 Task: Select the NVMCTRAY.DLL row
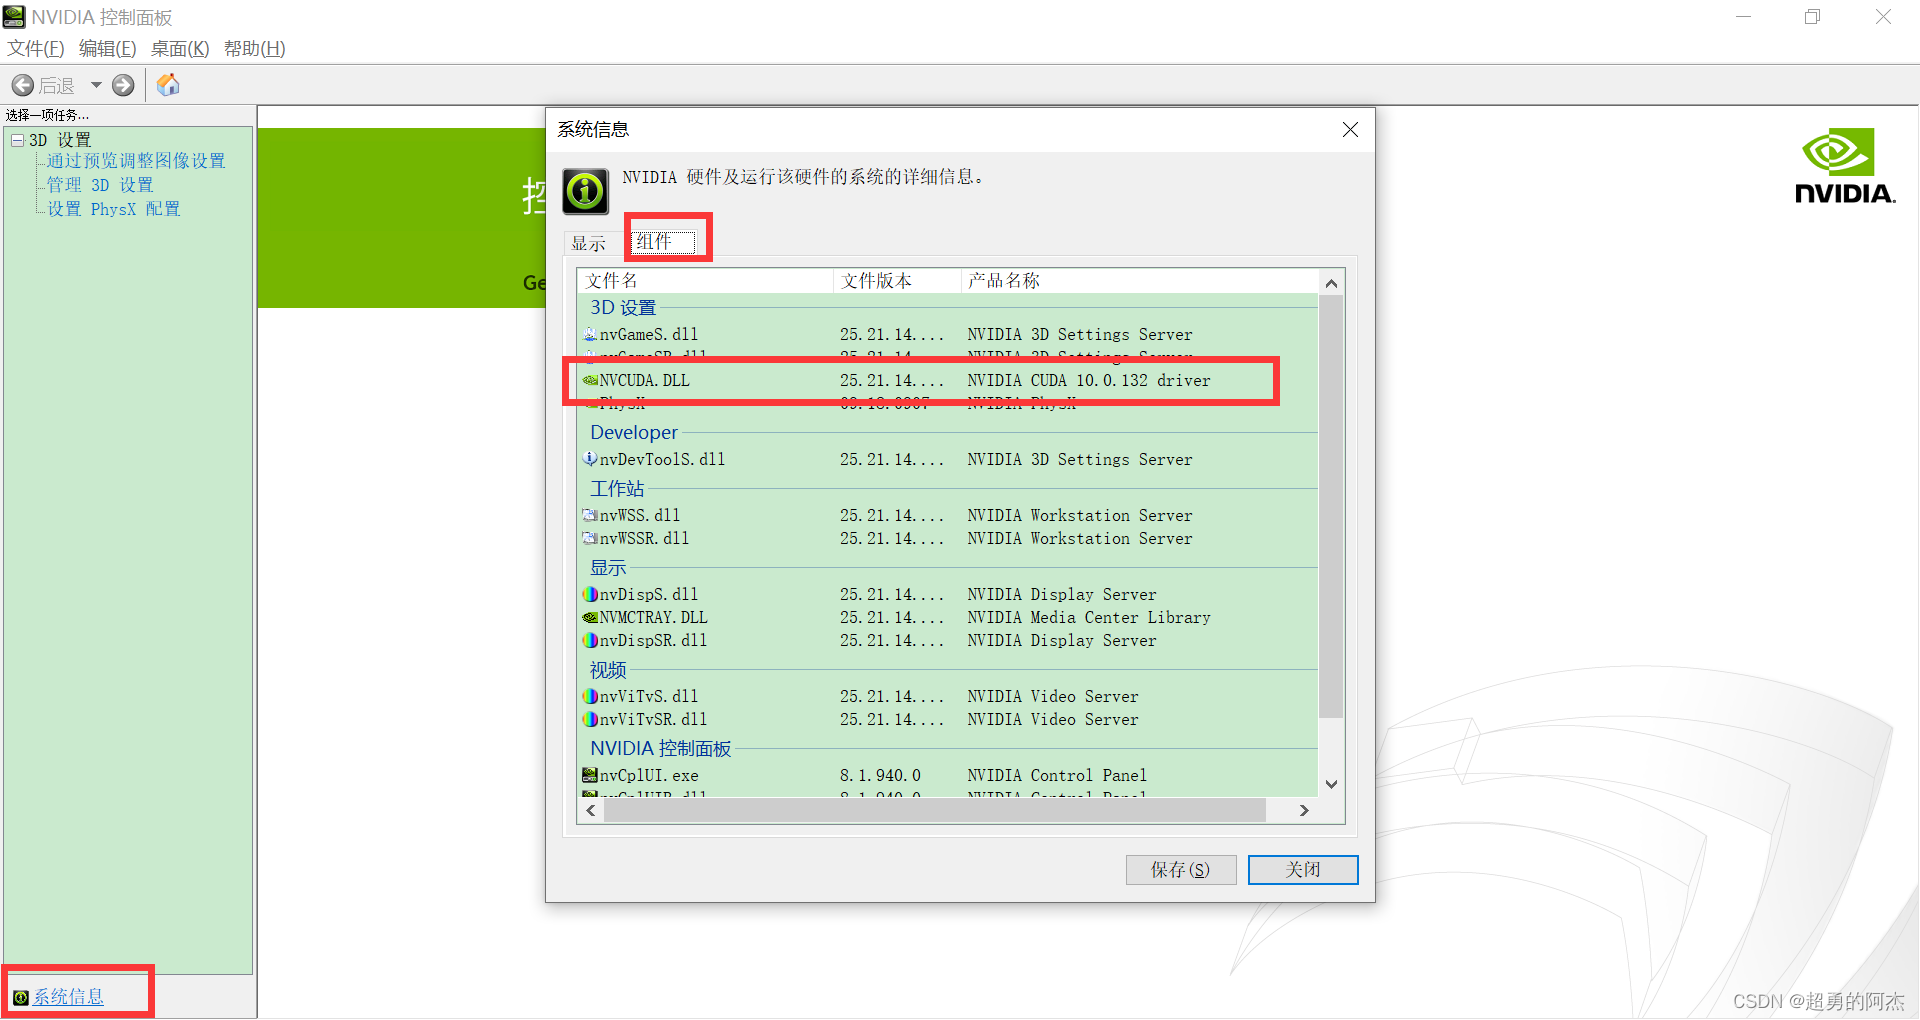948,618
